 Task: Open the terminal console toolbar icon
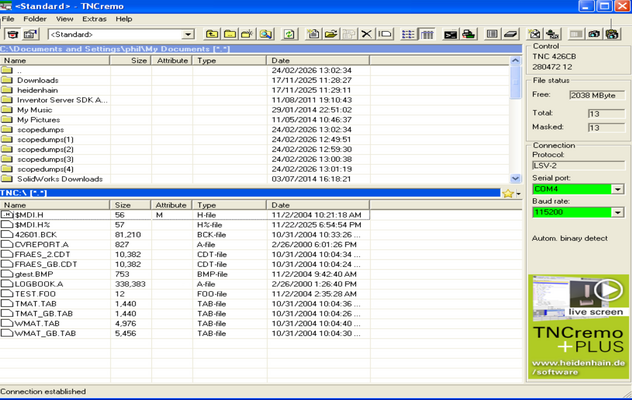450,34
